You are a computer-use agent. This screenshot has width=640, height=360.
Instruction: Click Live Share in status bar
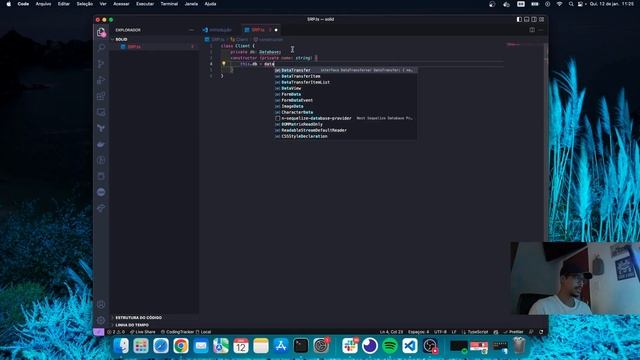[x=143, y=332]
